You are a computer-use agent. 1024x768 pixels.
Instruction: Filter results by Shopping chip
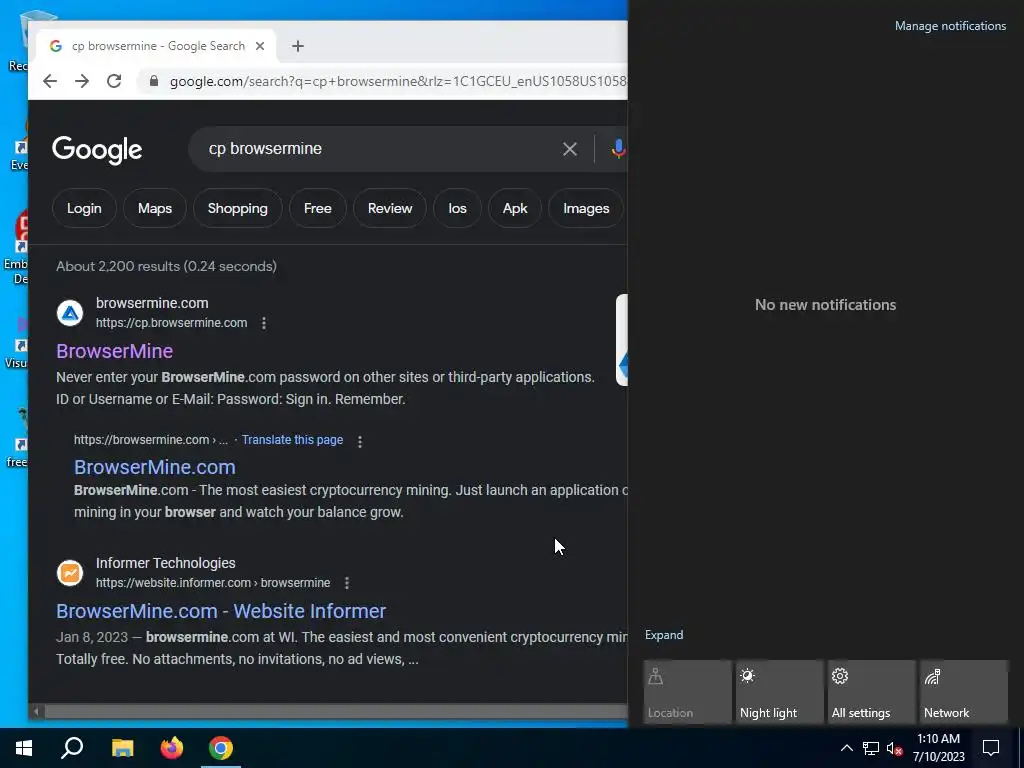(238, 208)
